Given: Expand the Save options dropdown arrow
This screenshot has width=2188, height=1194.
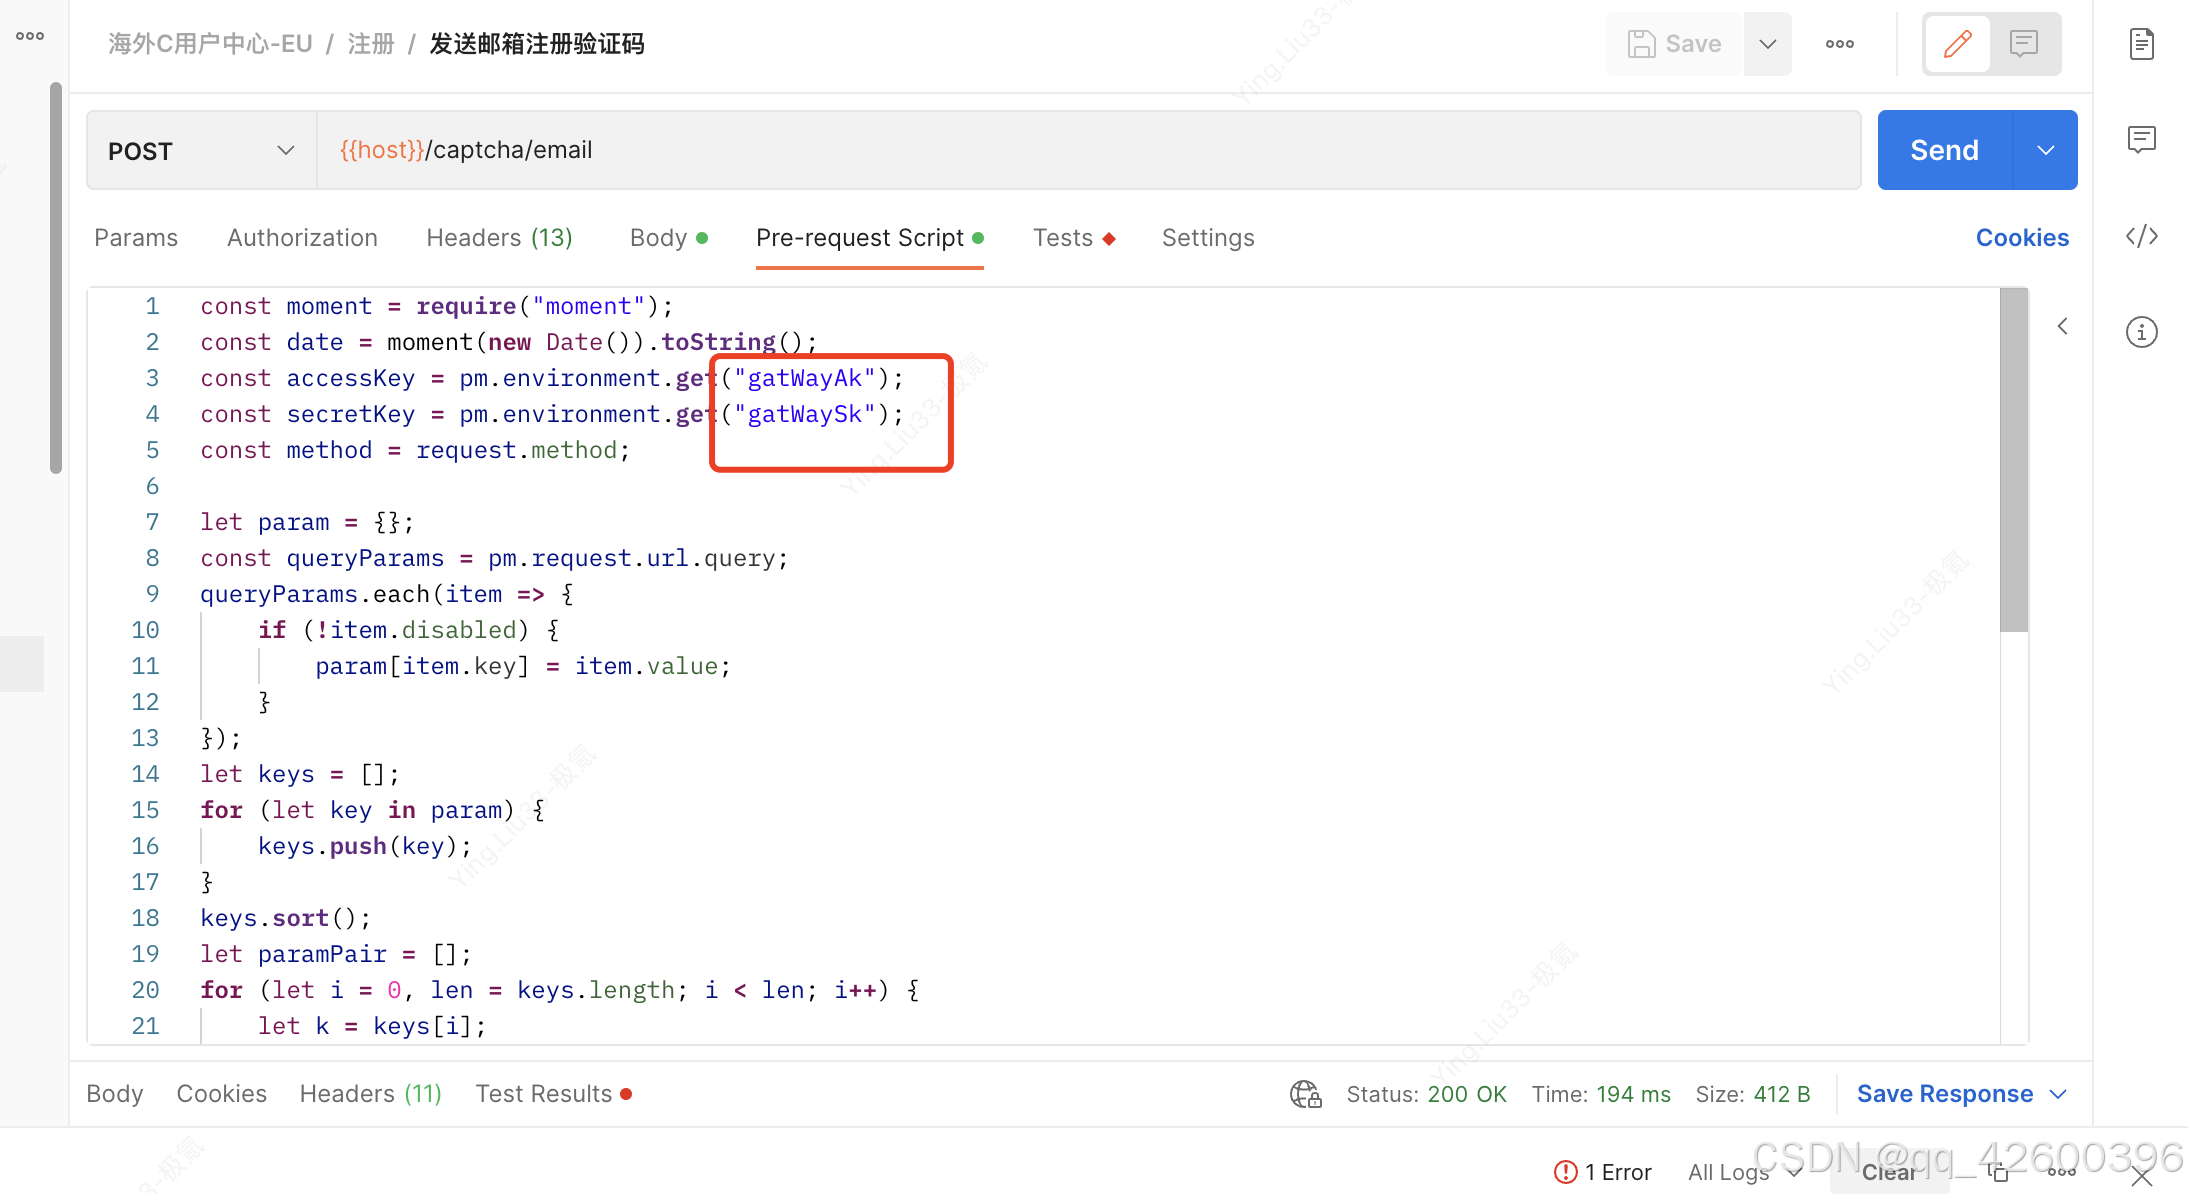Looking at the screenshot, I should coord(1767,44).
